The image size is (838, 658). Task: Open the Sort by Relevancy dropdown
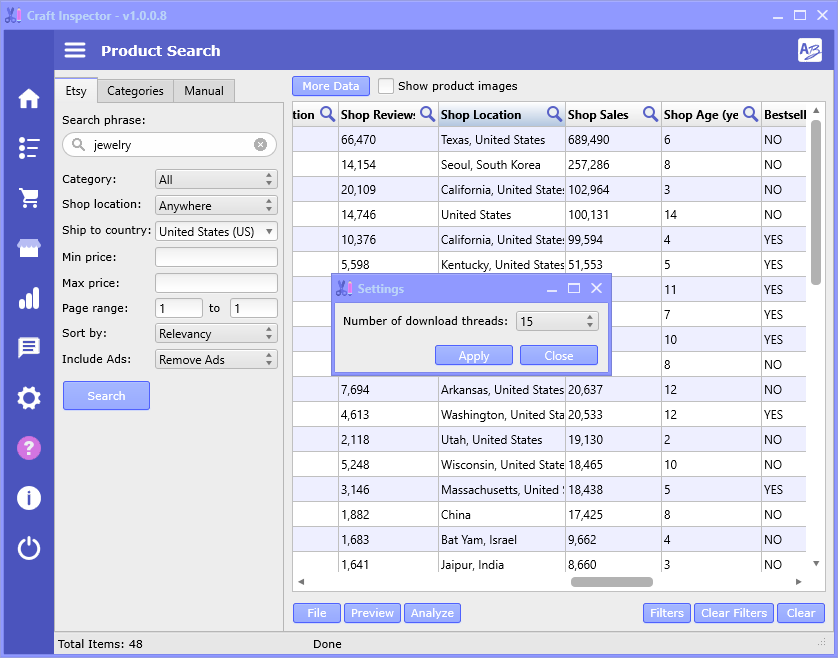coord(216,334)
